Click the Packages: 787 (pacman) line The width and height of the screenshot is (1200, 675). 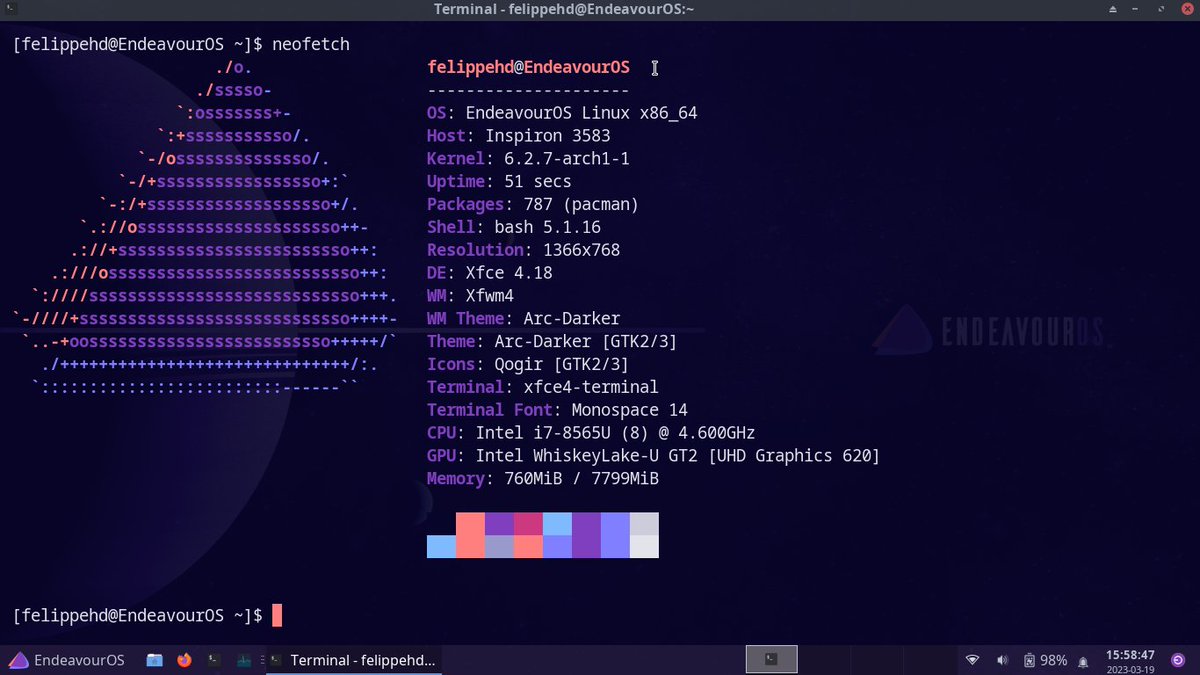click(x=533, y=204)
